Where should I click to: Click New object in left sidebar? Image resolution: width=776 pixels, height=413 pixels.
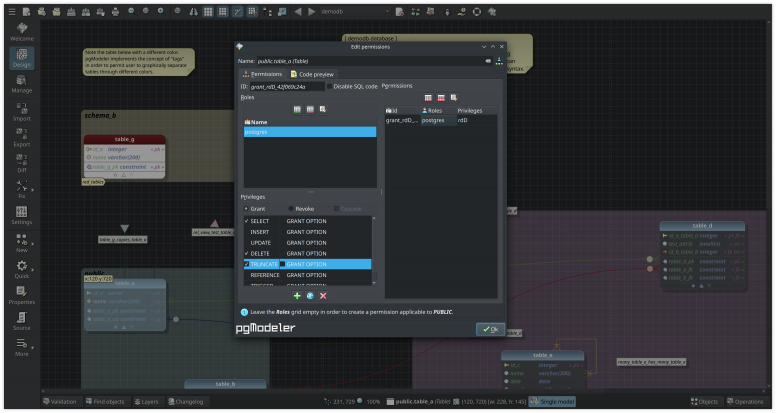[x=22, y=243]
